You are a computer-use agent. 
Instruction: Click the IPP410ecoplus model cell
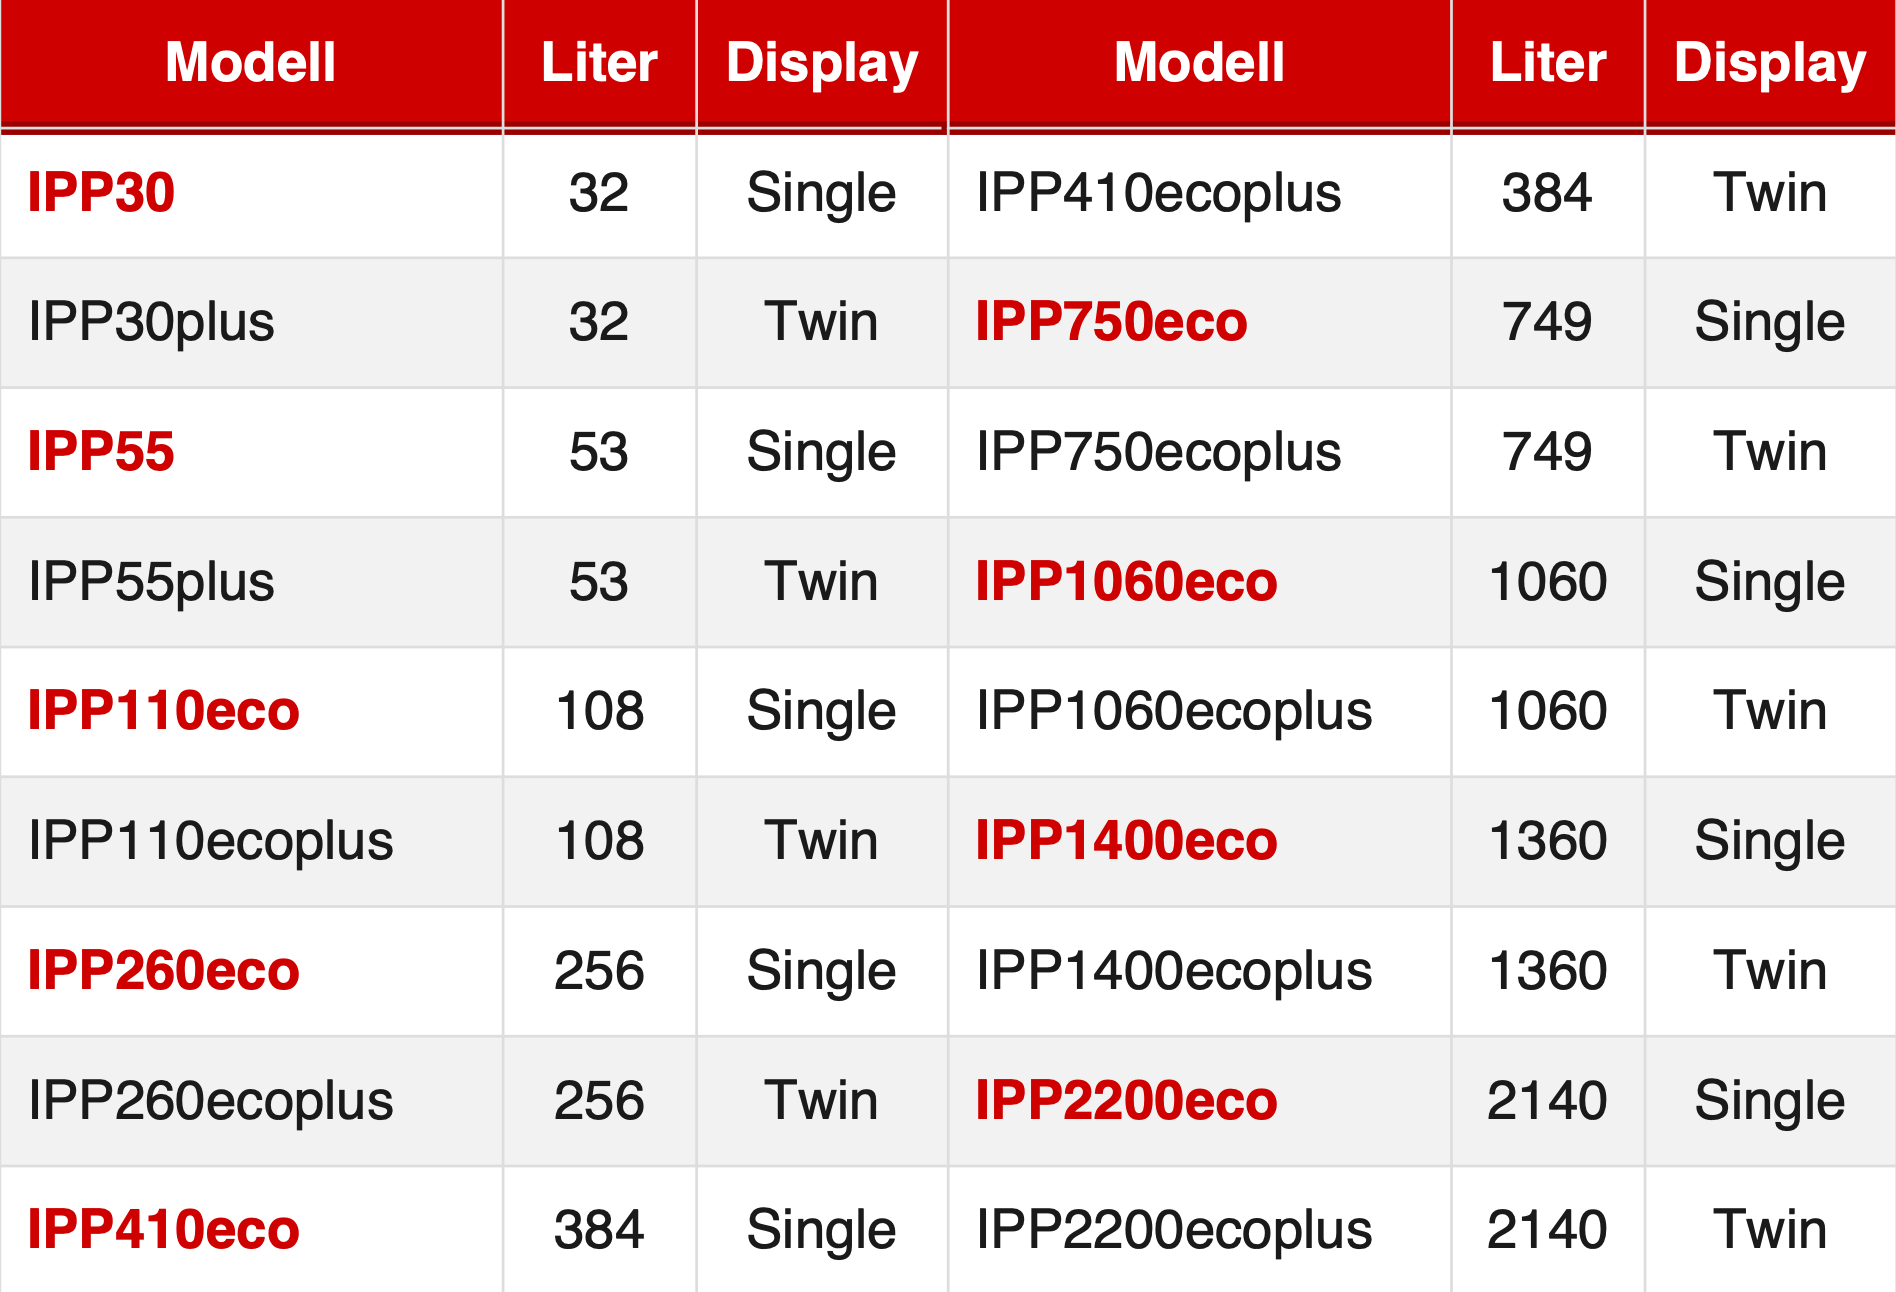point(1199,193)
